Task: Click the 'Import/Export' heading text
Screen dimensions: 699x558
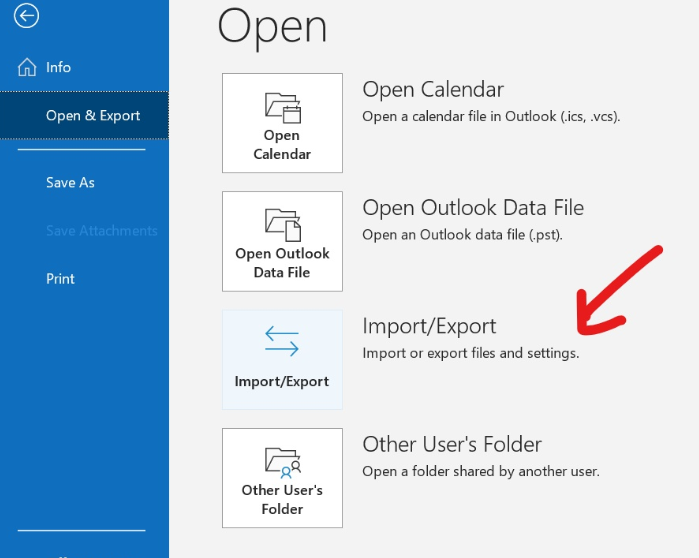Action: 429,326
